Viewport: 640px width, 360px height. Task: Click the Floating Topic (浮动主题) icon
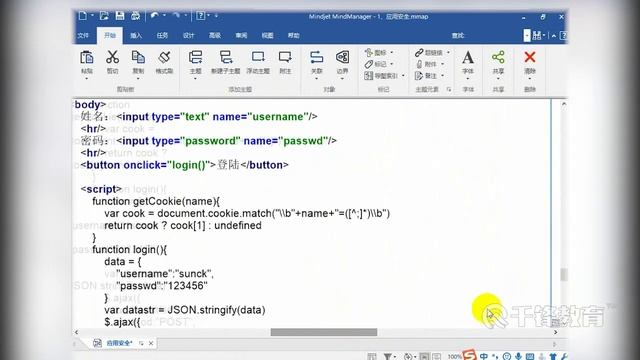[x=258, y=58]
